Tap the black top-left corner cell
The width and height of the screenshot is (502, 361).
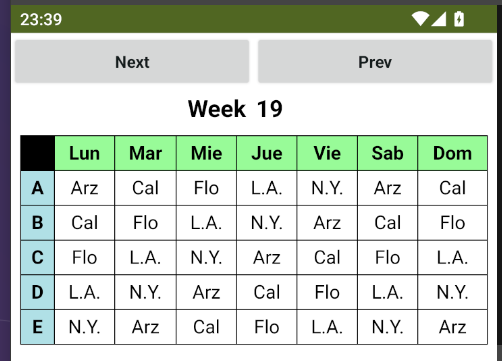(x=38, y=153)
